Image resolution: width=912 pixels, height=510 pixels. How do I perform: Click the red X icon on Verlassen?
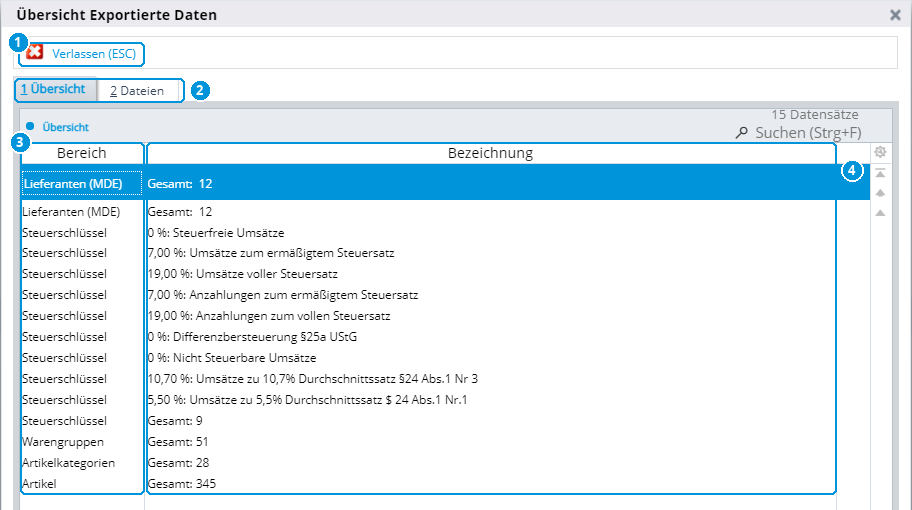pyautogui.click(x=34, y=52)
